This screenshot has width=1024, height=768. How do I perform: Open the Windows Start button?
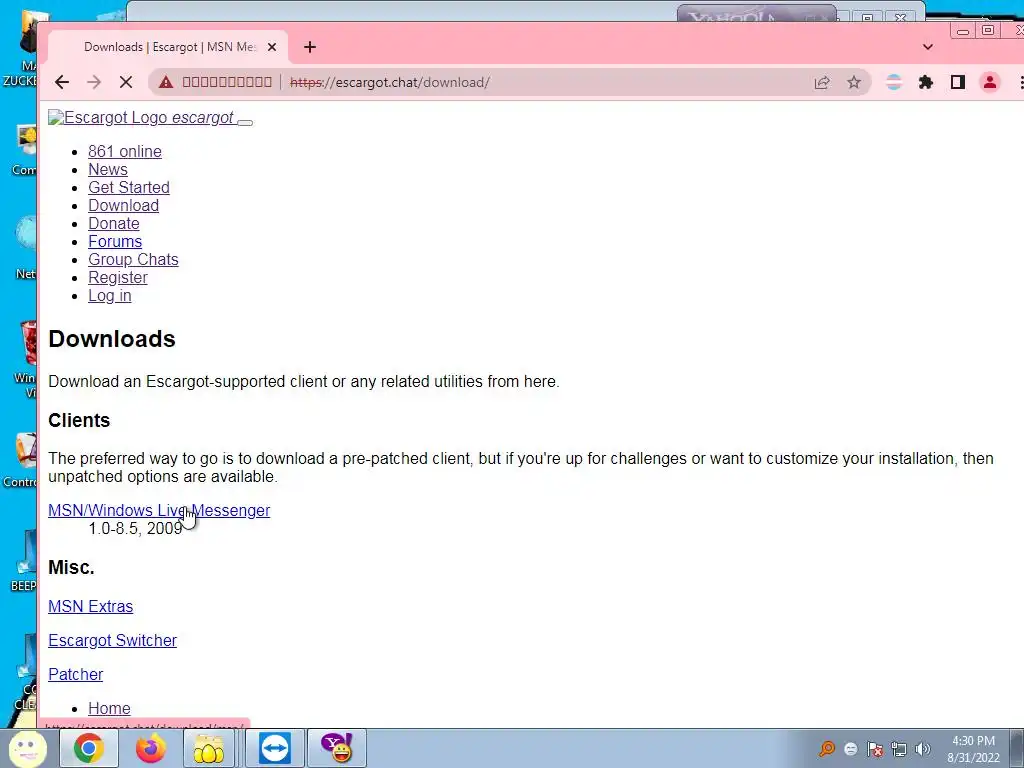click(27, 748)
